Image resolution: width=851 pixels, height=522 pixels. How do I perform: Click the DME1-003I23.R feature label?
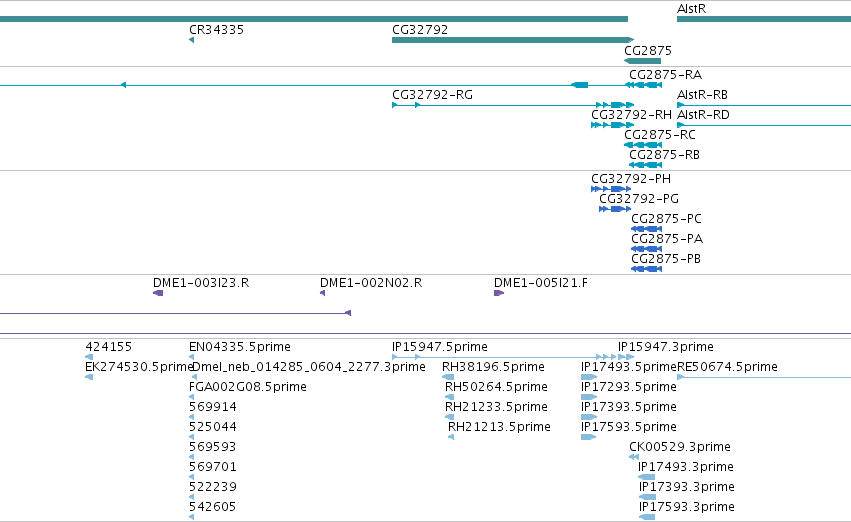click(201, 283)
